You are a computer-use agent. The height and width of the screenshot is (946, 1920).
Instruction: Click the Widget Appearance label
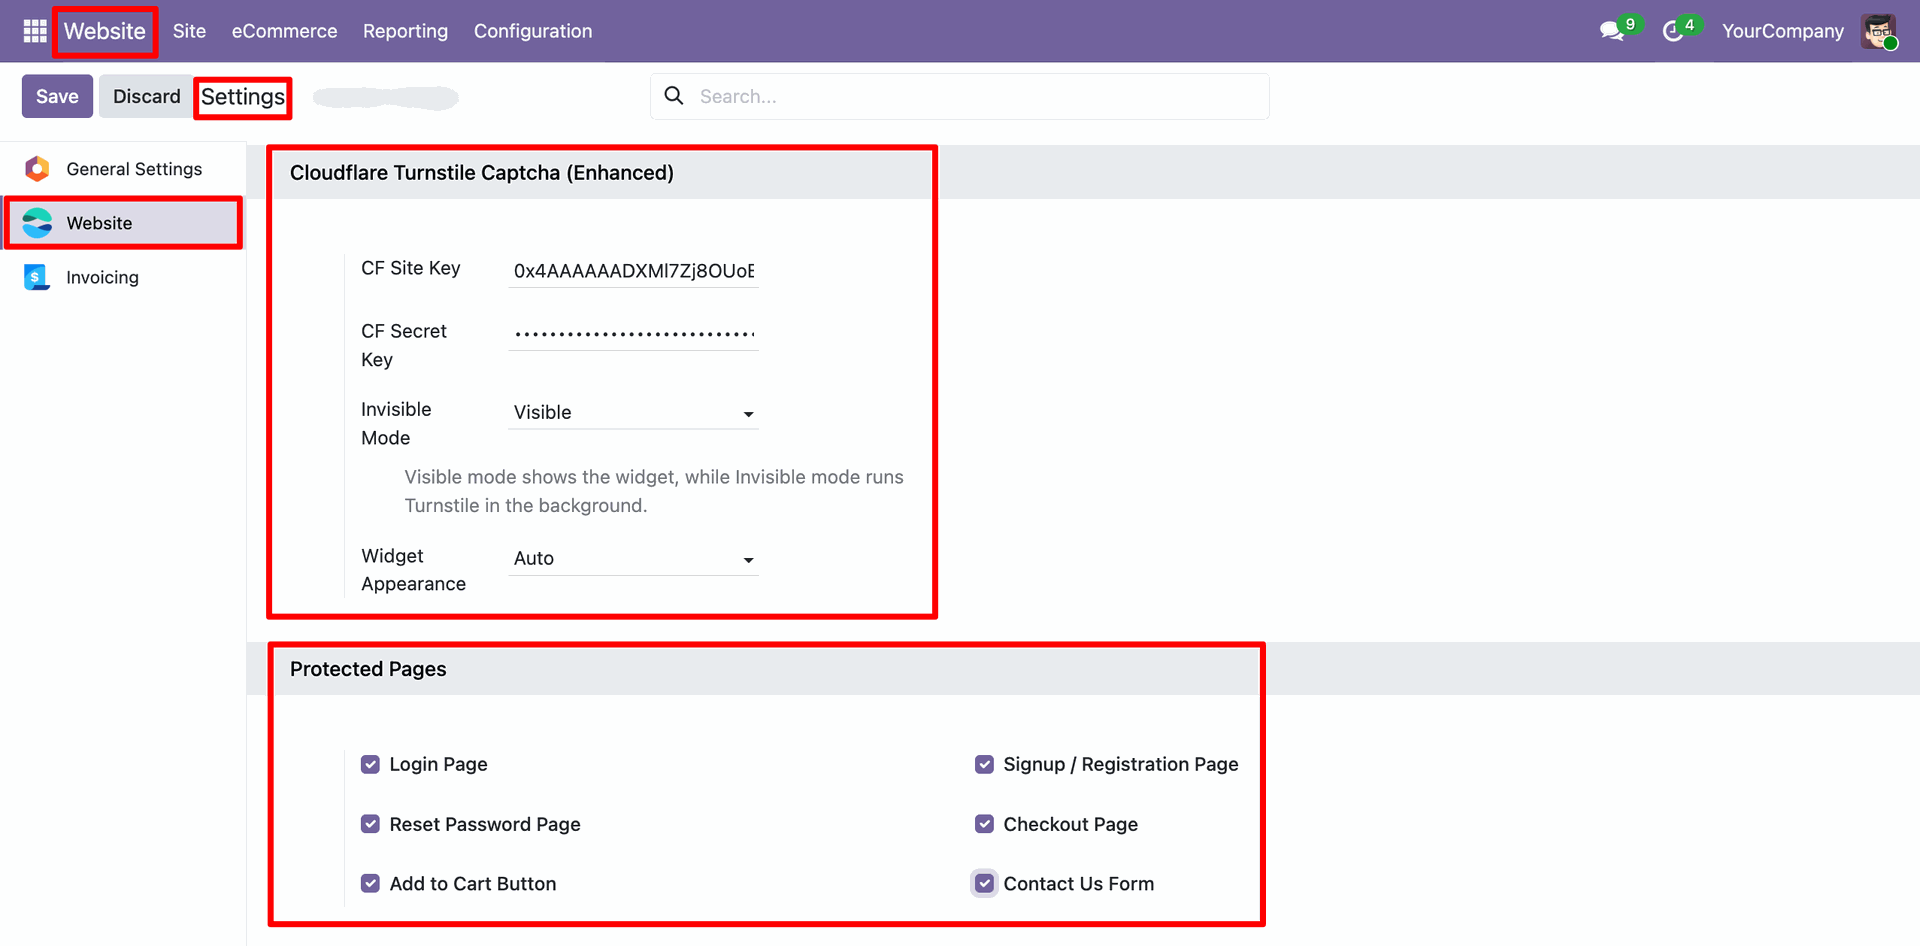[413, 570]
